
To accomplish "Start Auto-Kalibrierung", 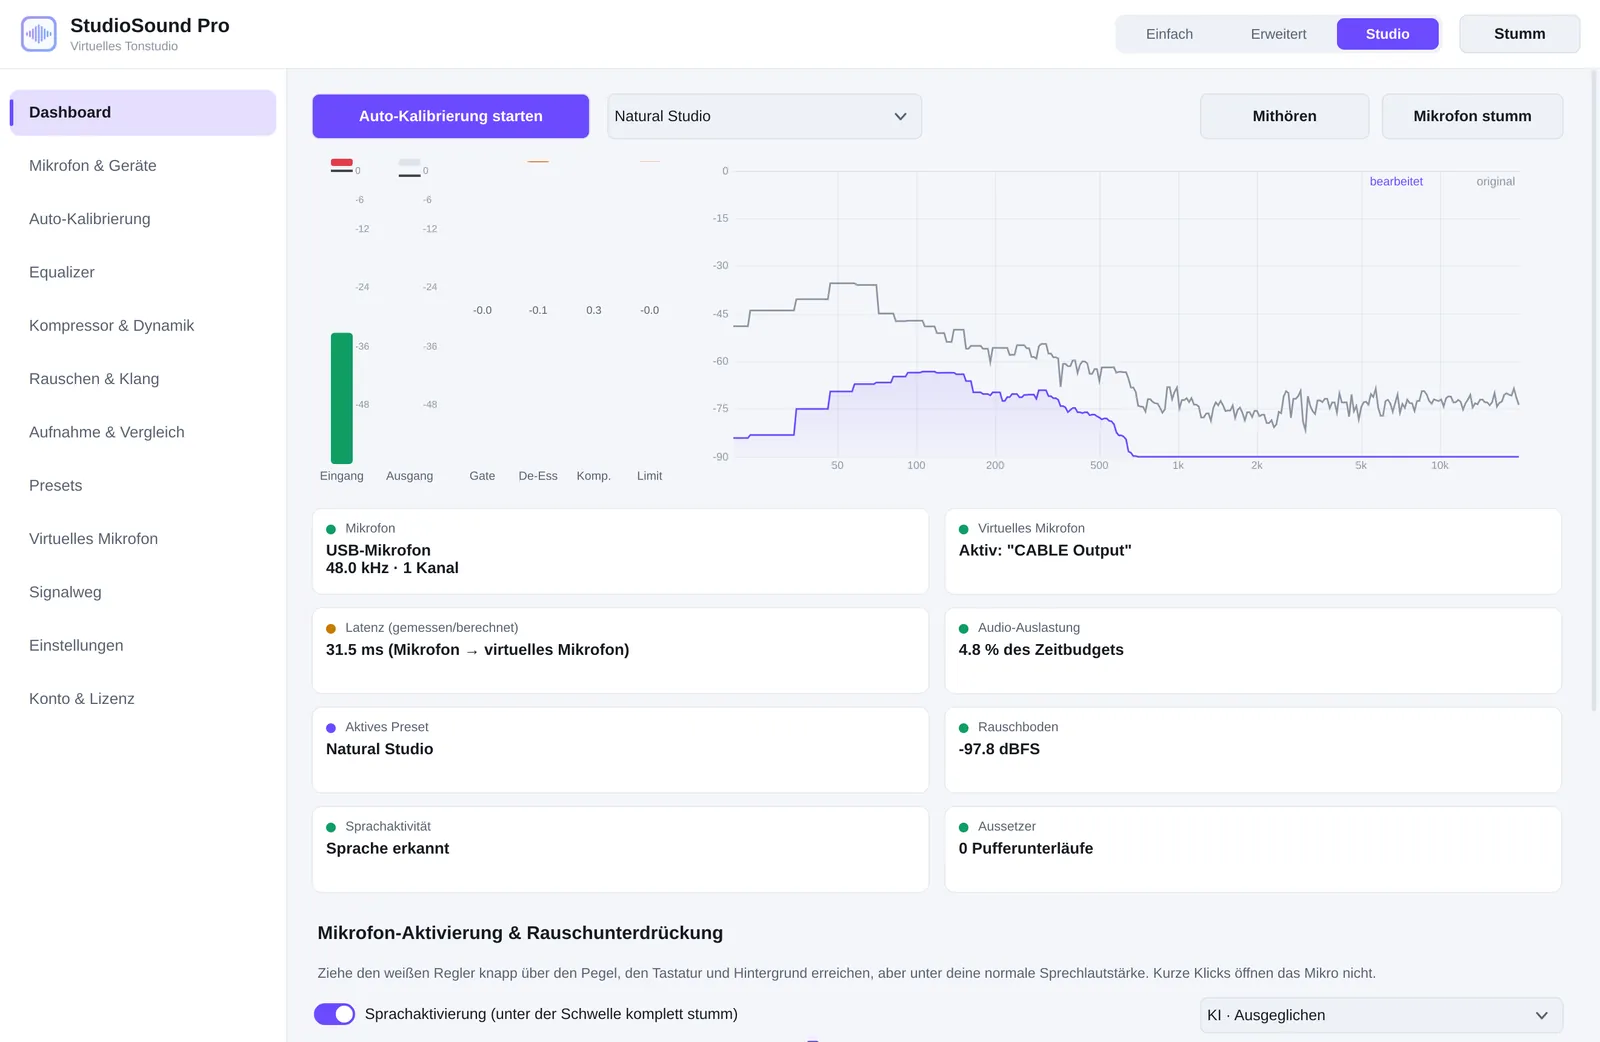I will 451,116.
